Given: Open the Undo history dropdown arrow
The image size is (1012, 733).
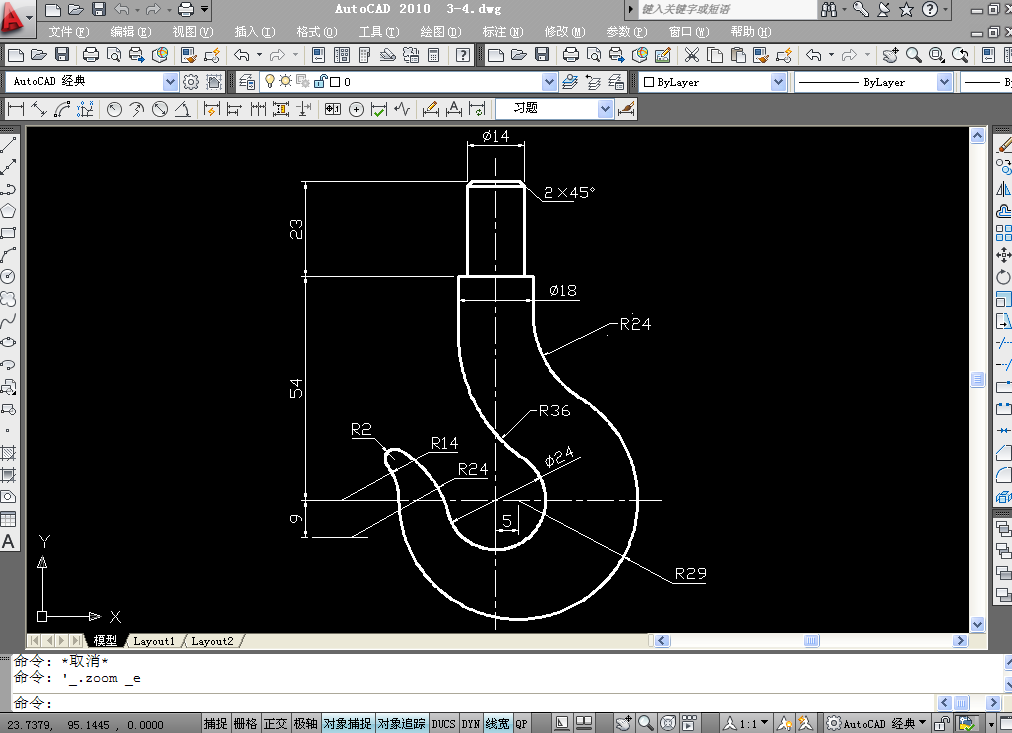Looking at the screenshot, I should click(259, 55).
